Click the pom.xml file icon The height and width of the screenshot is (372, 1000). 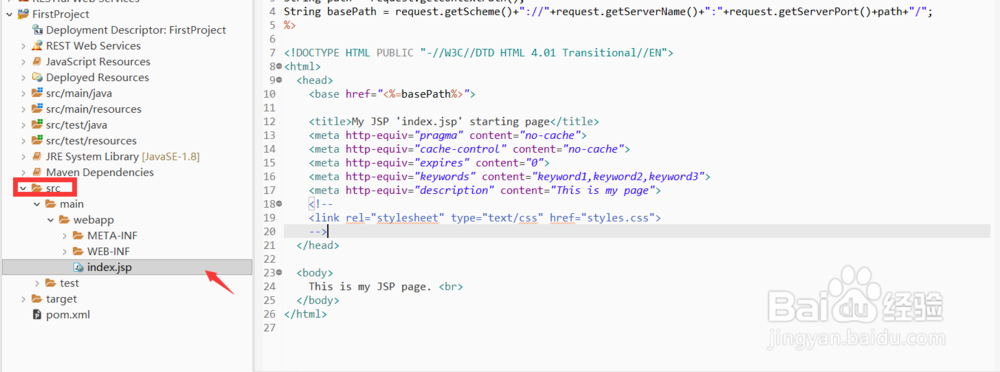point(37,315)
